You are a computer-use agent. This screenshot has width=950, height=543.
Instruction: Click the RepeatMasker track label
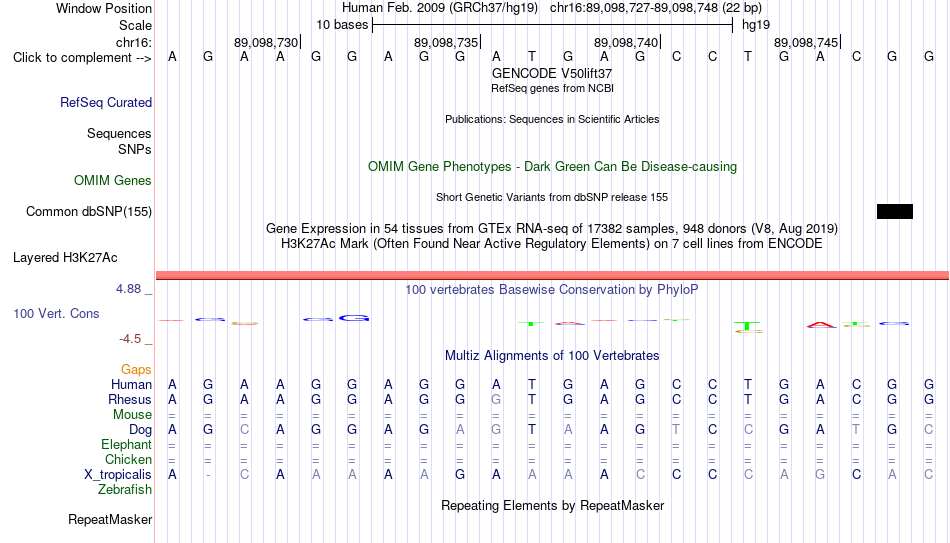tap(110, 520)
